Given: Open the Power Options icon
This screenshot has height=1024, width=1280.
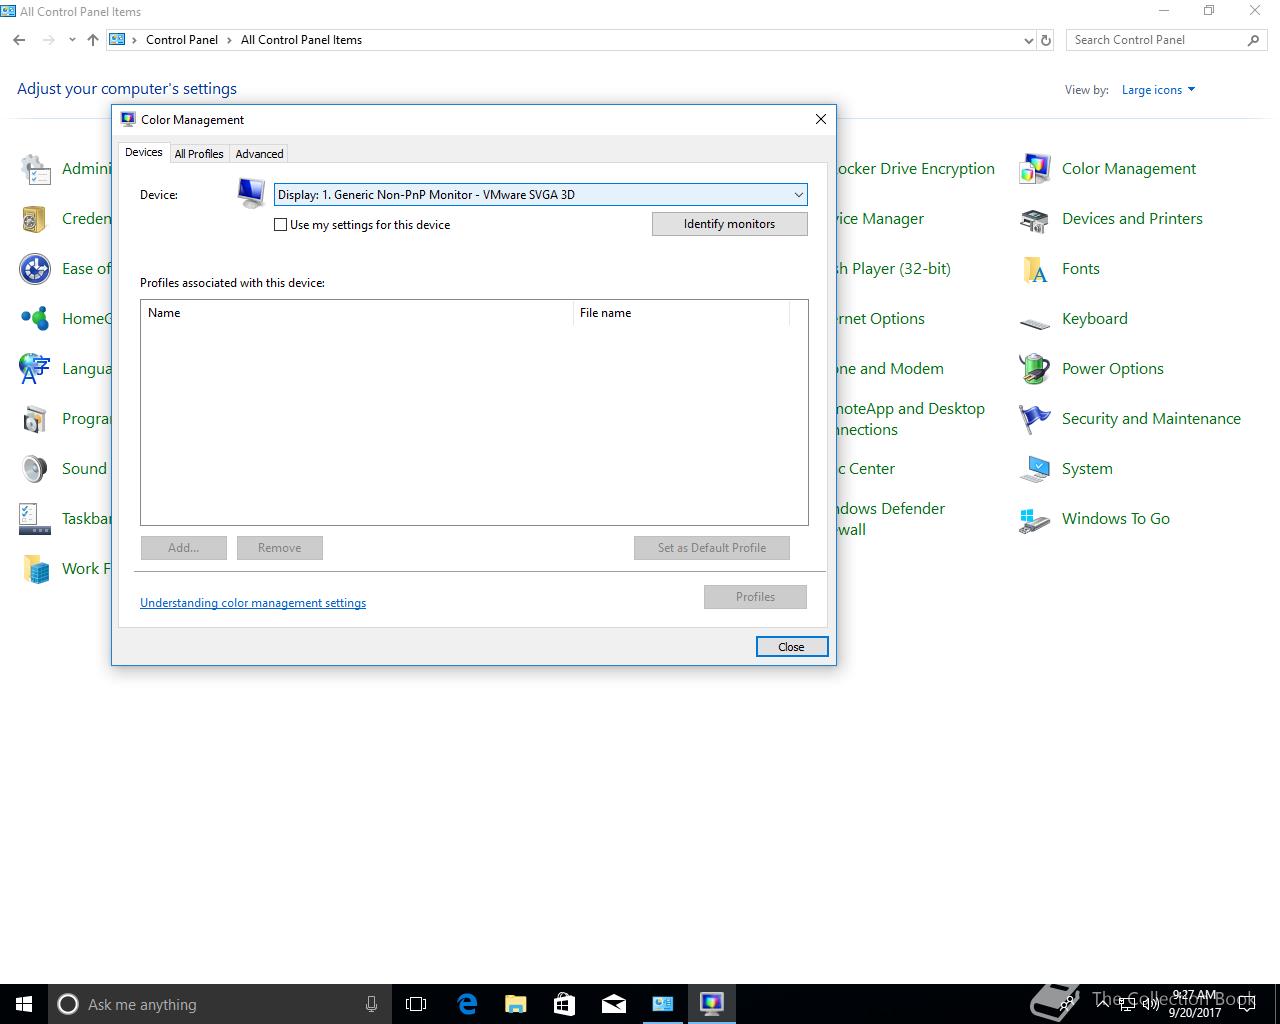Looking at the screenshot, I should click(x=1034, y=369).
